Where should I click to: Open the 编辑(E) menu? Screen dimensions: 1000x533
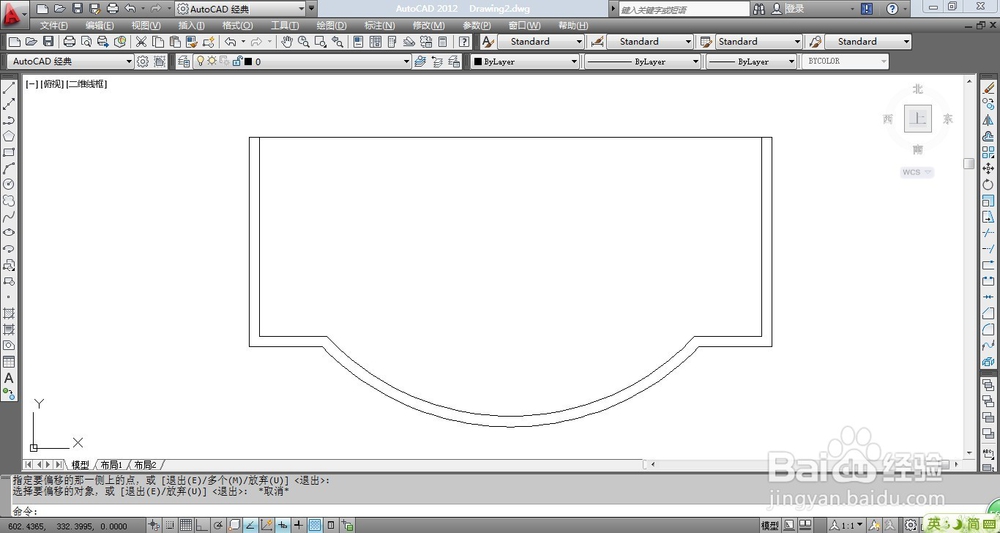click(x=99, y=26)
